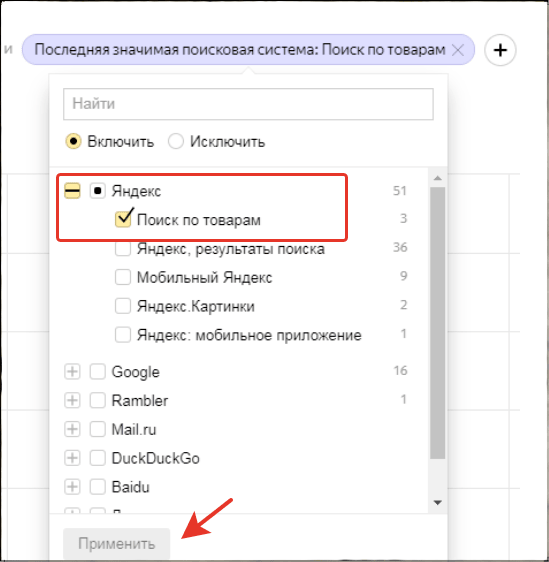Click the Mail.ru label text
Viewport: 549px width, 562px height.
tap(134, 429)
